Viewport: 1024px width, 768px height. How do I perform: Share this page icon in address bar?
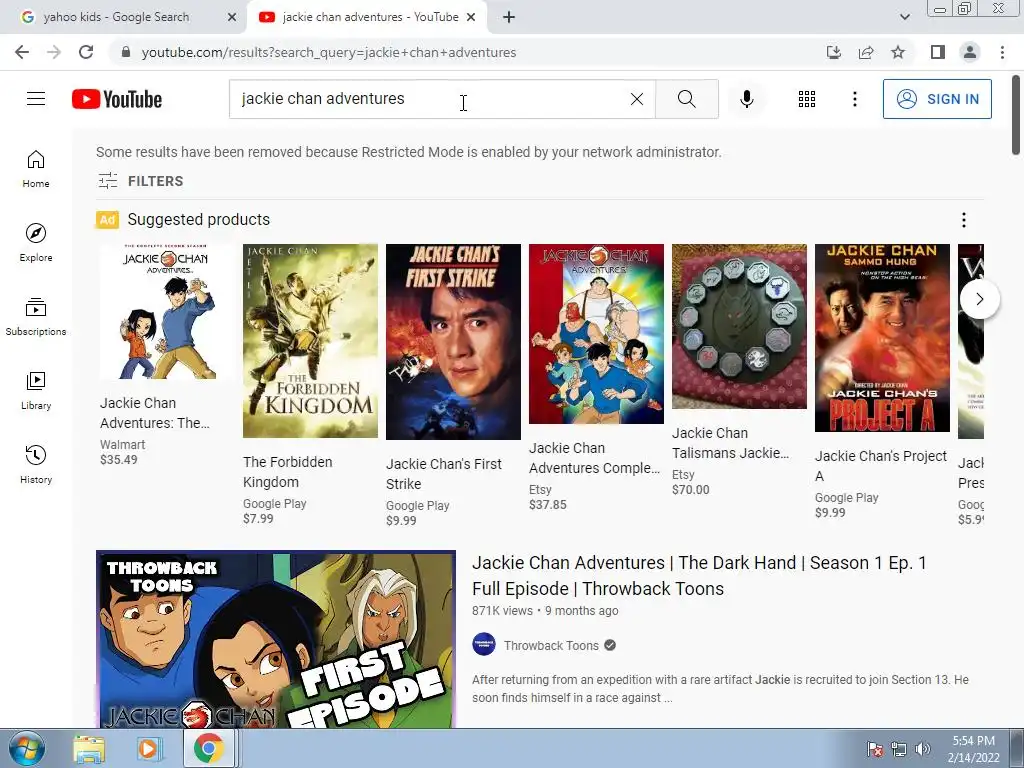coord(866,52)
